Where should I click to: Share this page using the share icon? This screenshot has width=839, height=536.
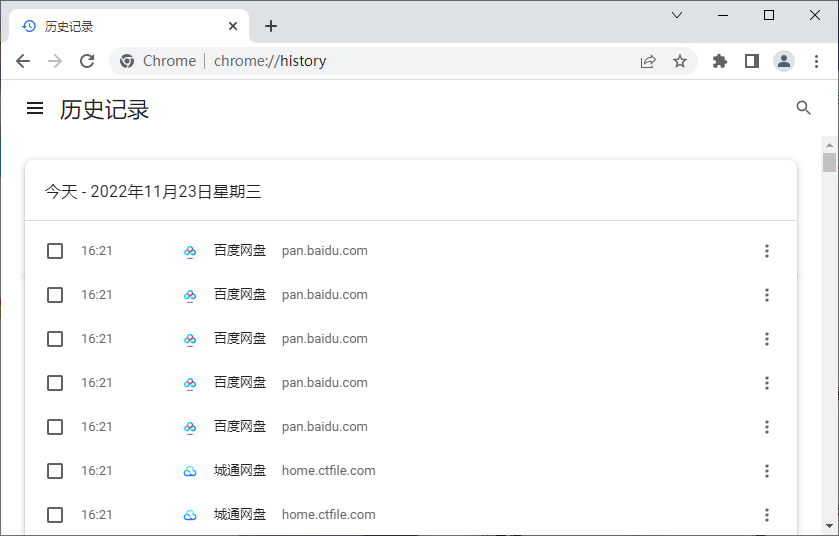point(648,62)
